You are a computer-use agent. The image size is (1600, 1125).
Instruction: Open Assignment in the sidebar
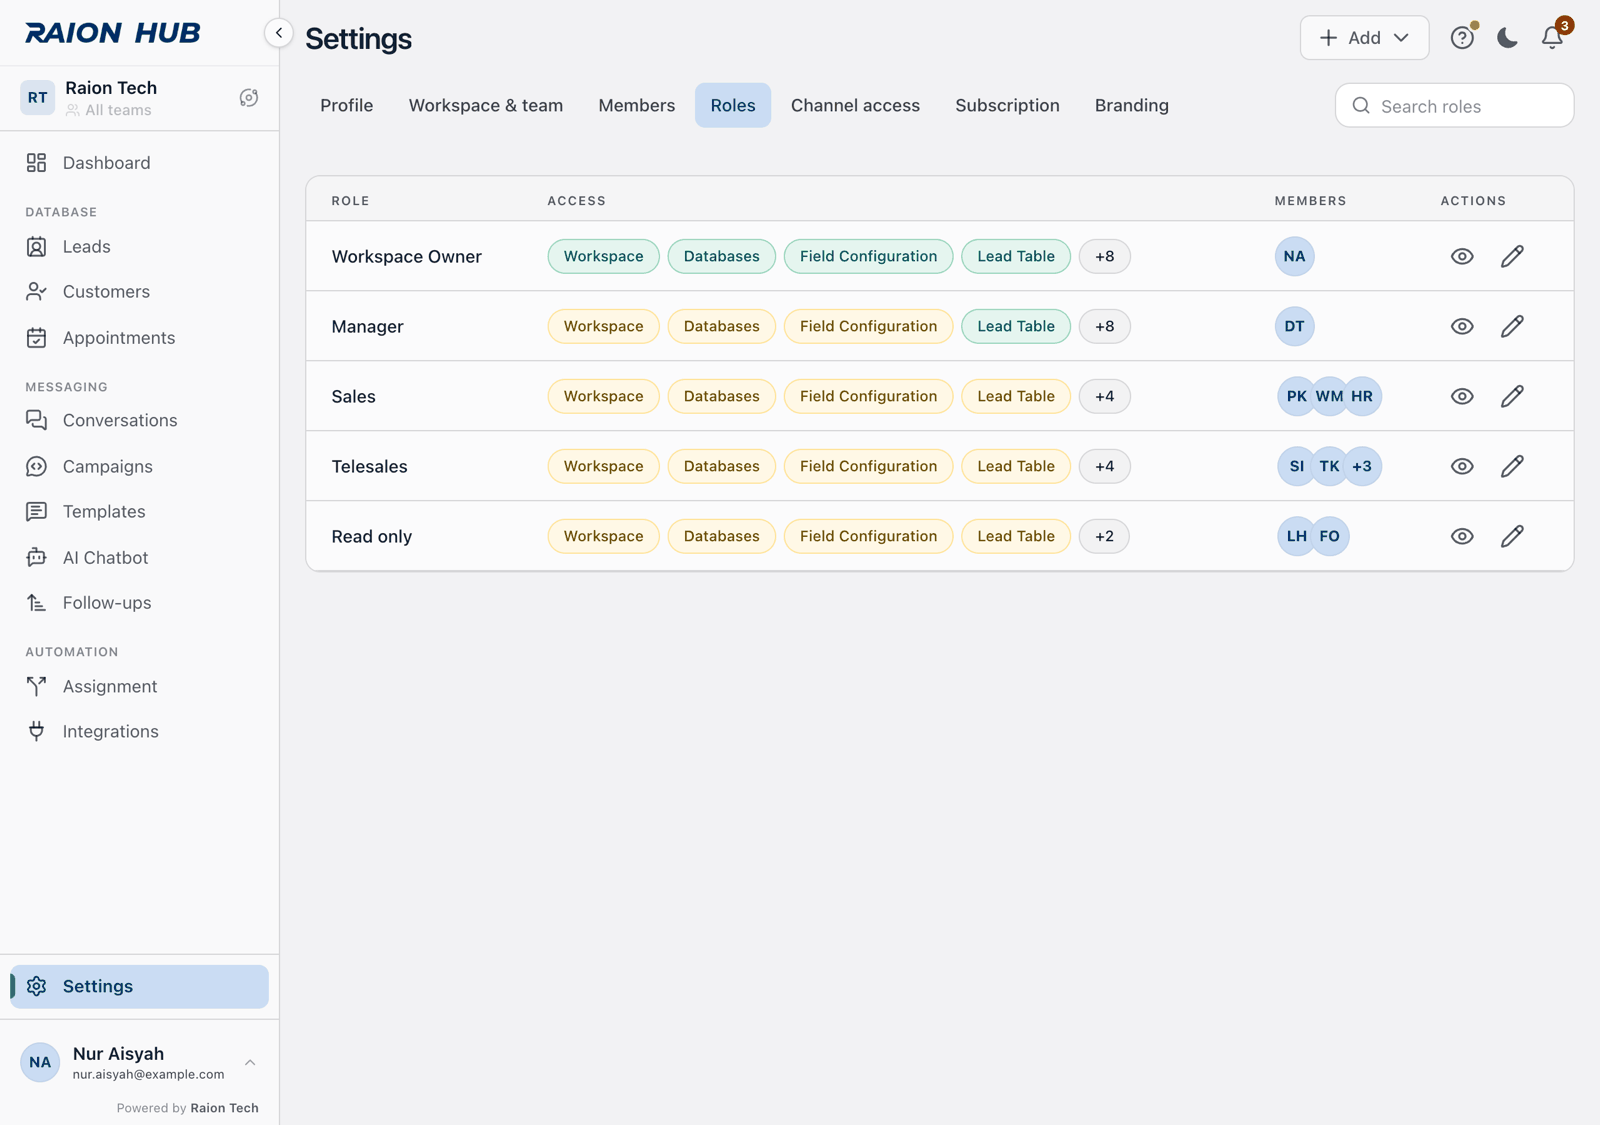[x=139, y=687]
